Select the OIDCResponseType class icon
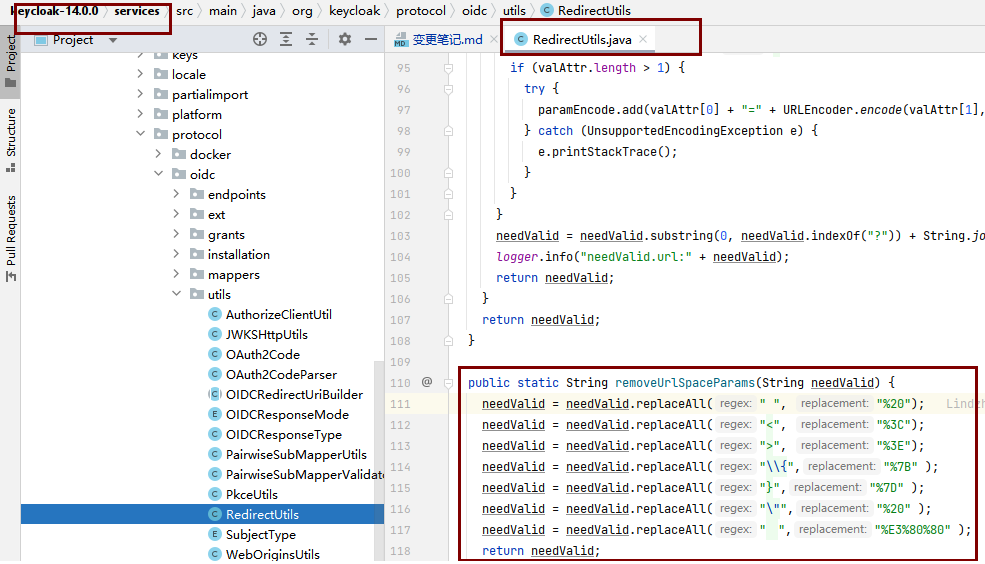The height and width of the screenshot is (564, 985). coord(215,435)
